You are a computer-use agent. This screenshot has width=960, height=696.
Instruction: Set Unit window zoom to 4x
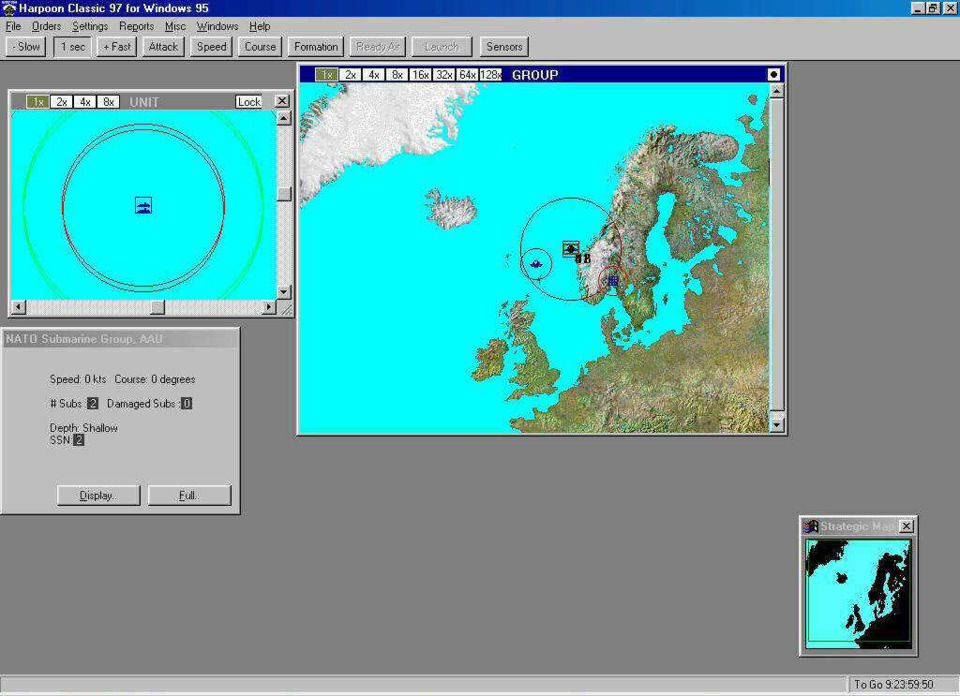point(85,102)
